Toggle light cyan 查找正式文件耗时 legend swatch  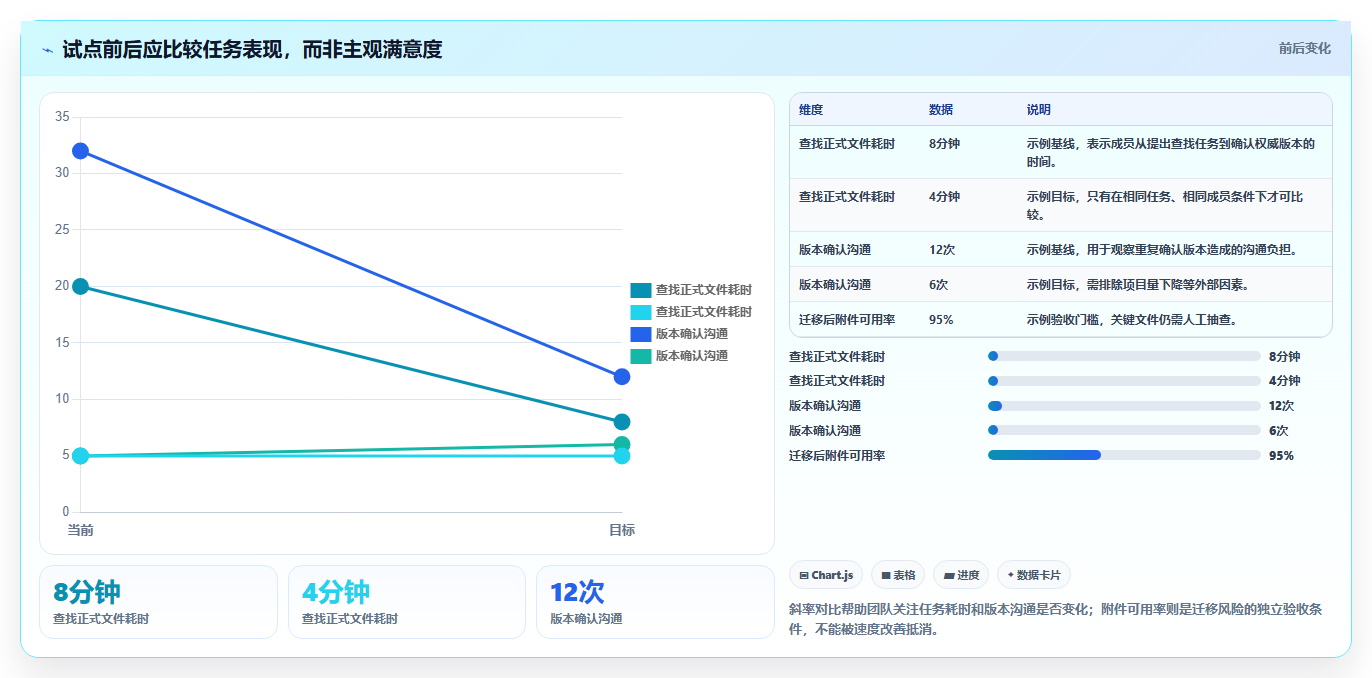(x=640, y=312)
